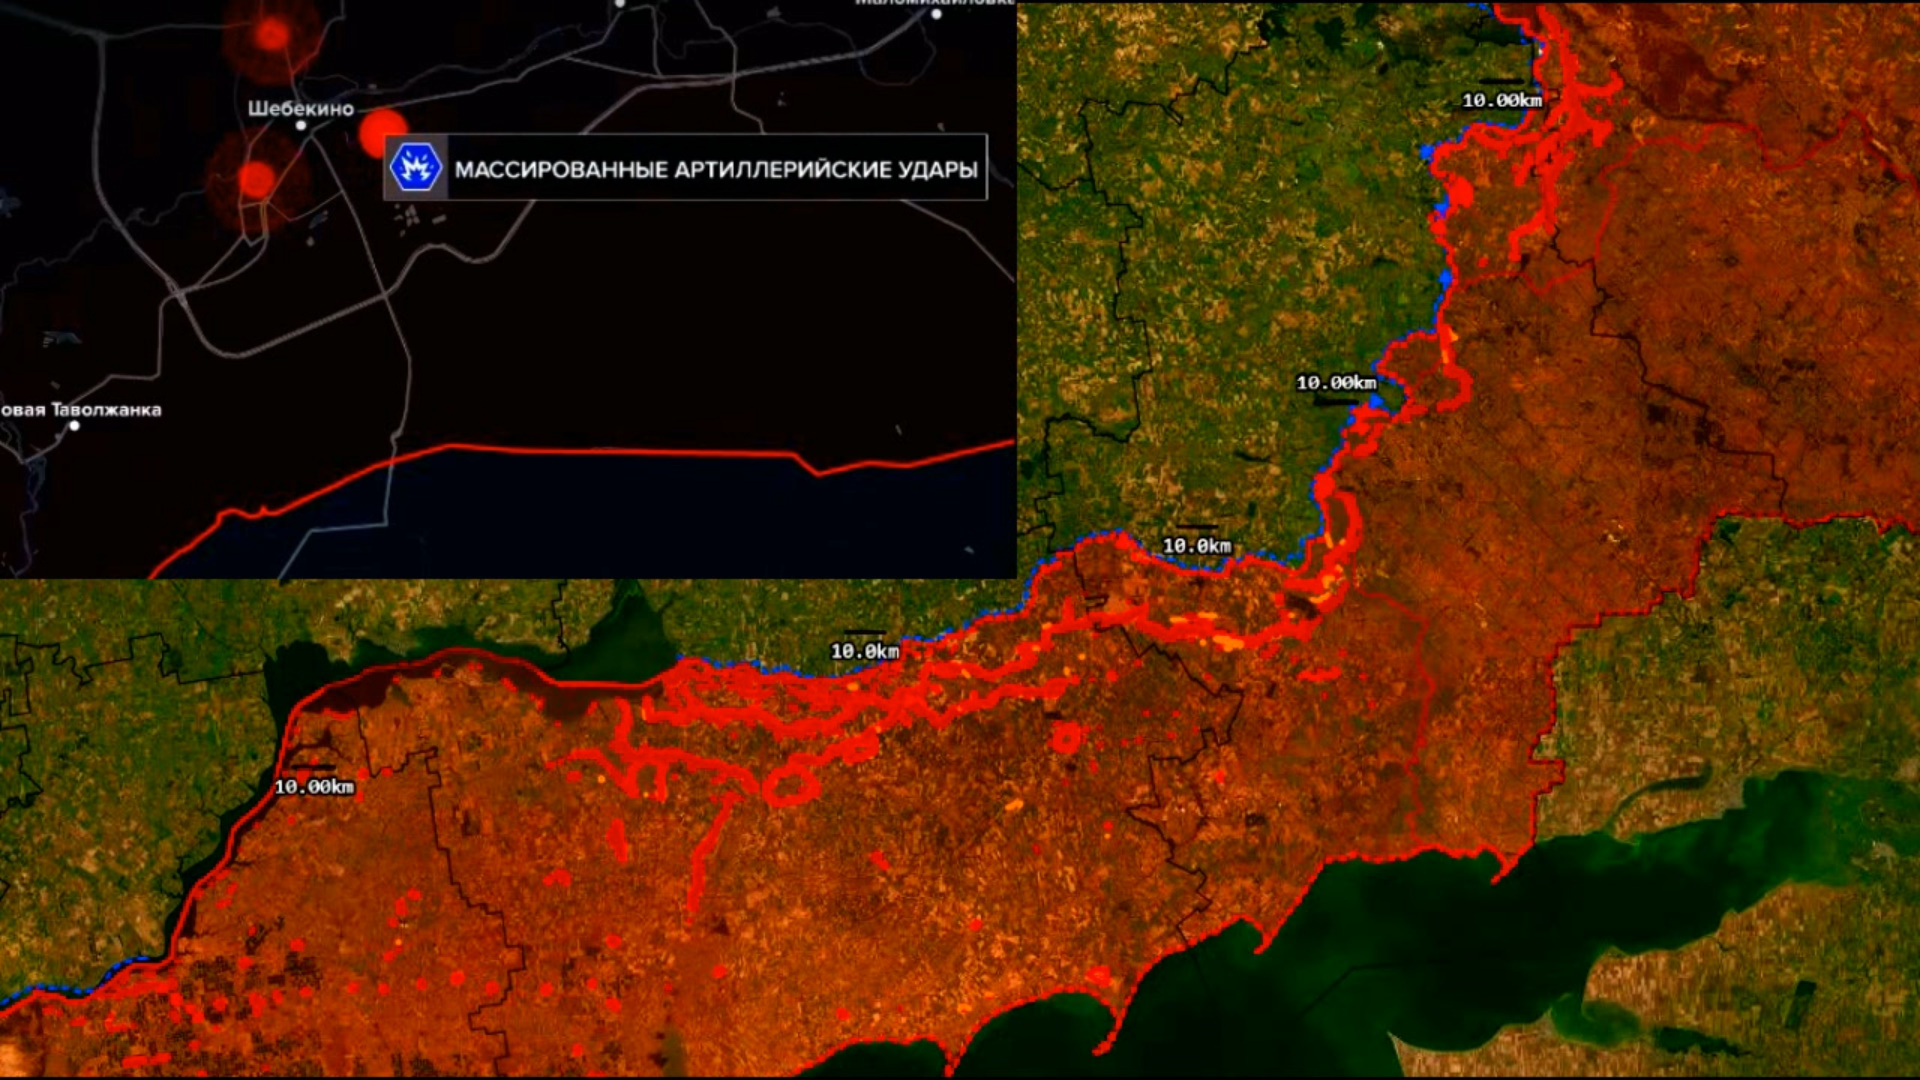Click the white dot for Новая Таволжанка
This screenshot has height=1080, width=1920.
(74, 426)
